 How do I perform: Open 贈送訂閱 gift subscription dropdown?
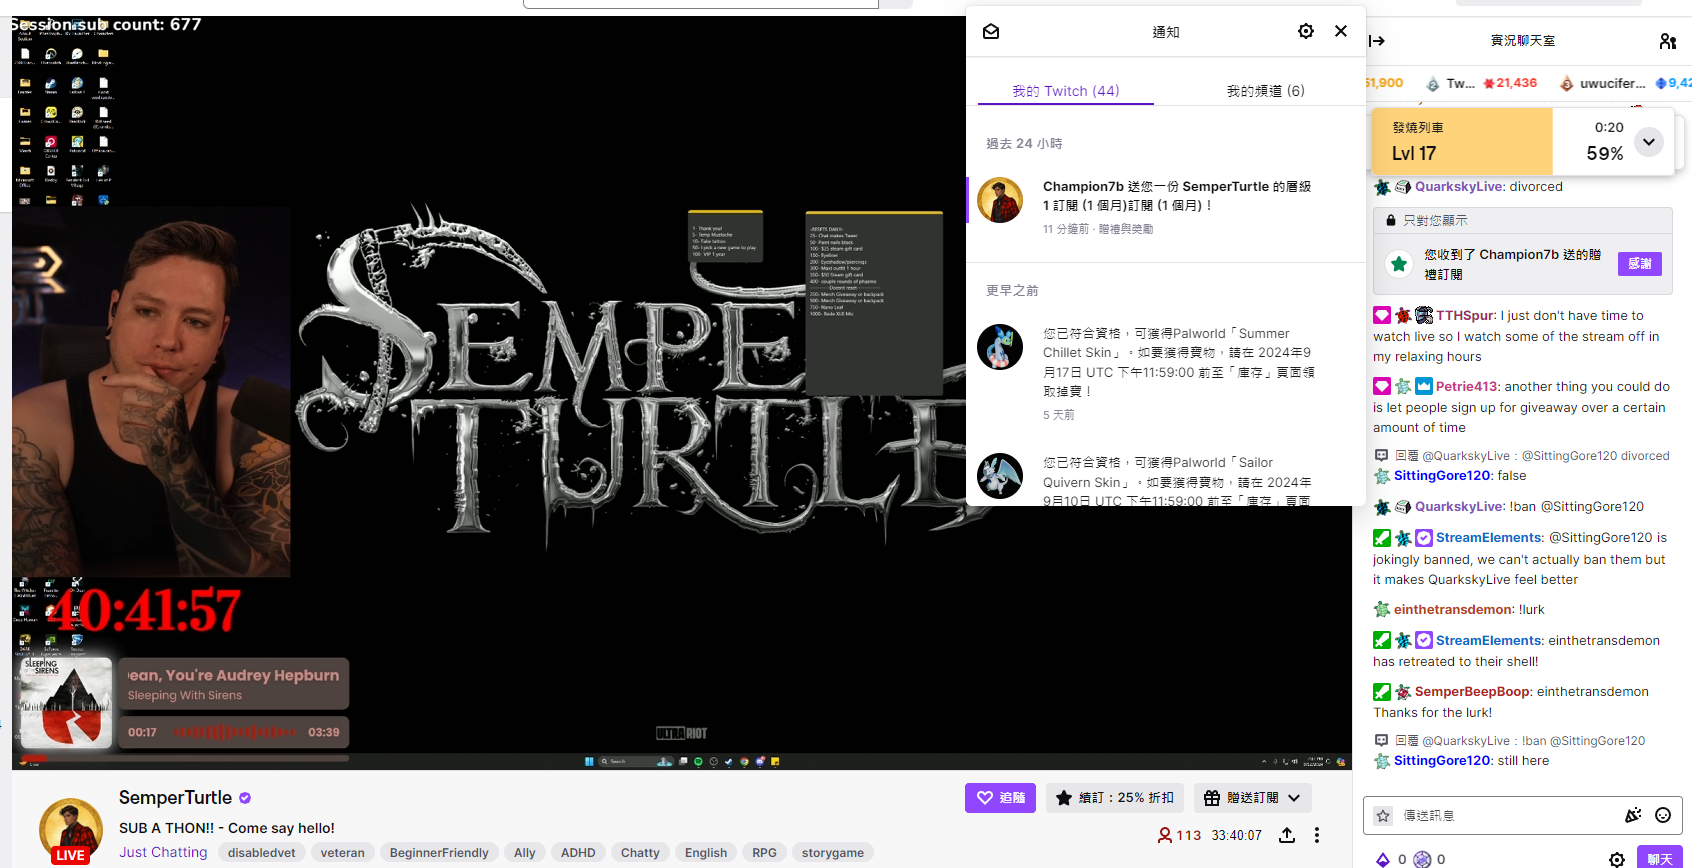[x=1252, y=798]
